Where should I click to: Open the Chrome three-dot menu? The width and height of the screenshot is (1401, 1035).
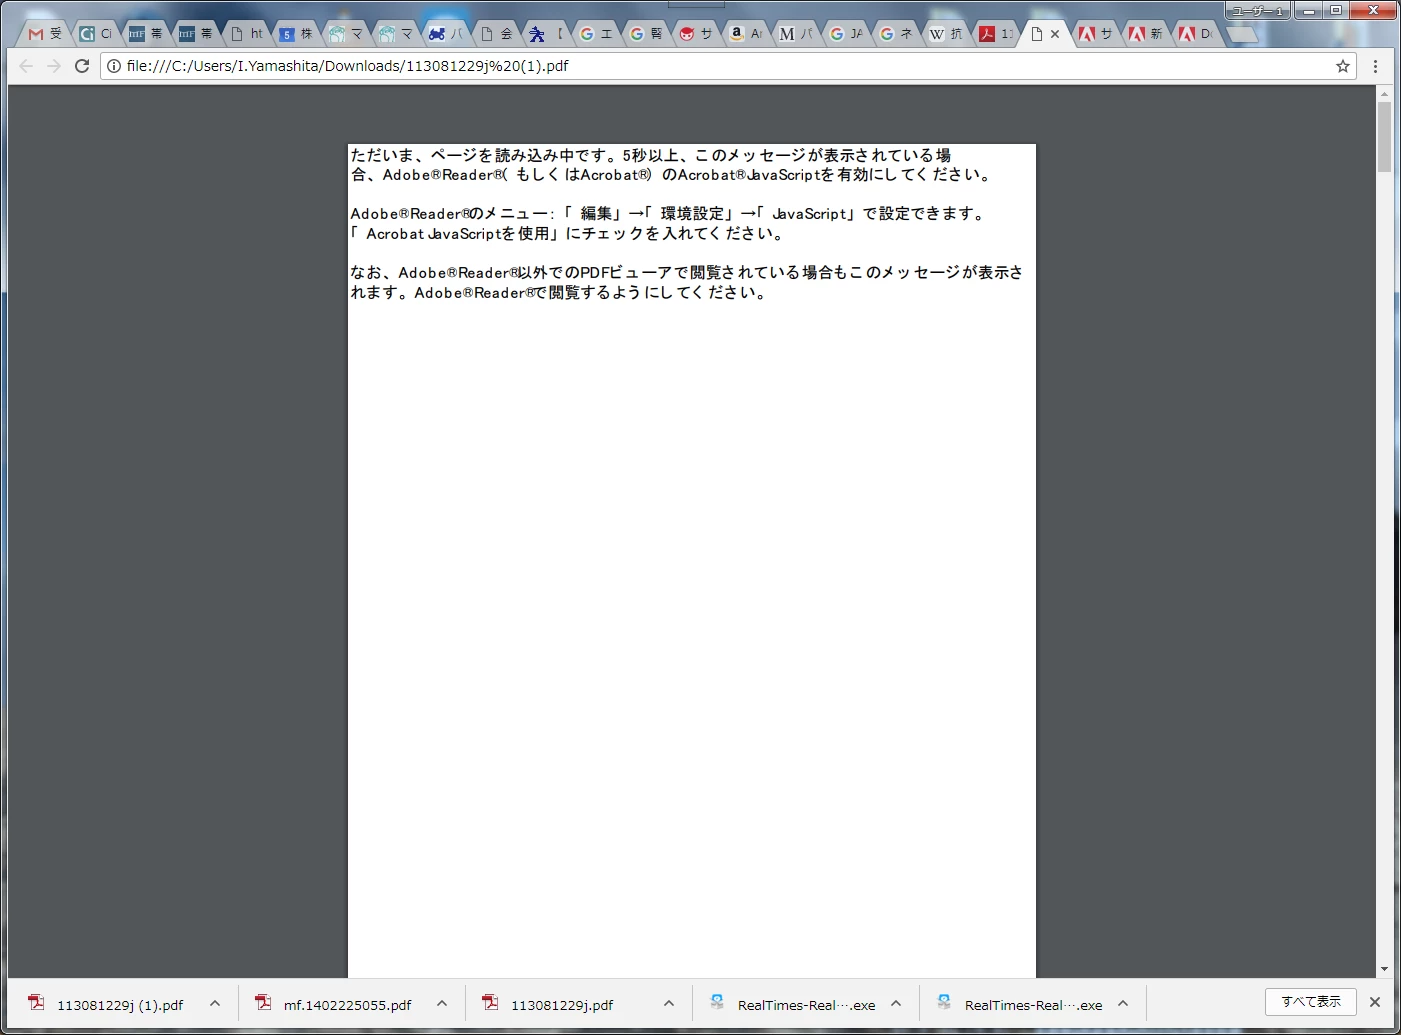click(x=1376, y=66)
